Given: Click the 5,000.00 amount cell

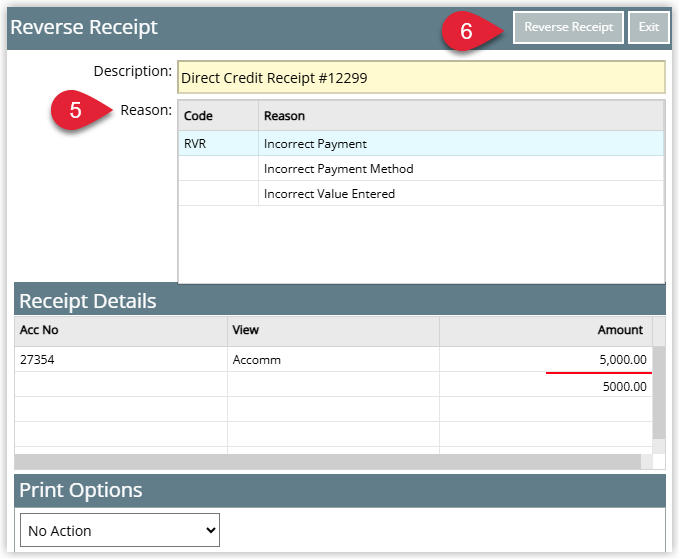Looking at the screenshot, I should pyautogui.click(x=546, y=360).
